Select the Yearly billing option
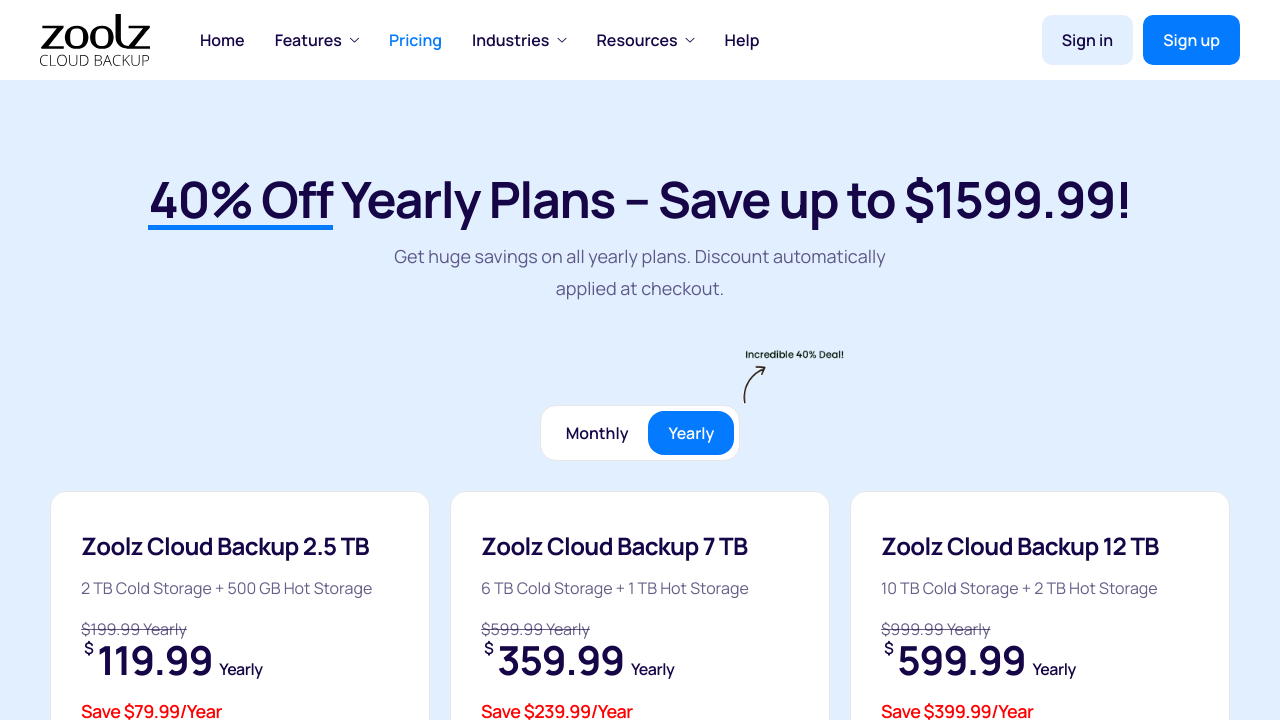The width and height of the screenshot is (1280, 720). [691, 433]
